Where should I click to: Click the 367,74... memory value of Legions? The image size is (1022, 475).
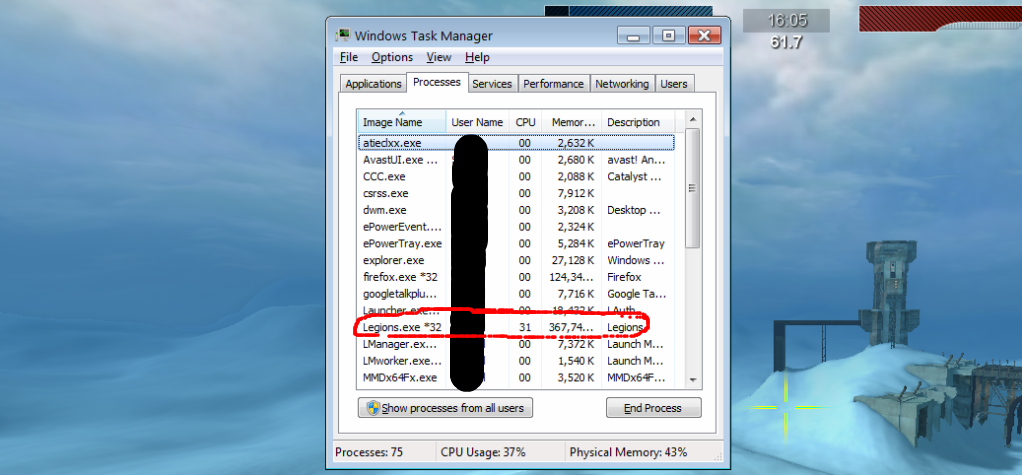tap(572, 327)
